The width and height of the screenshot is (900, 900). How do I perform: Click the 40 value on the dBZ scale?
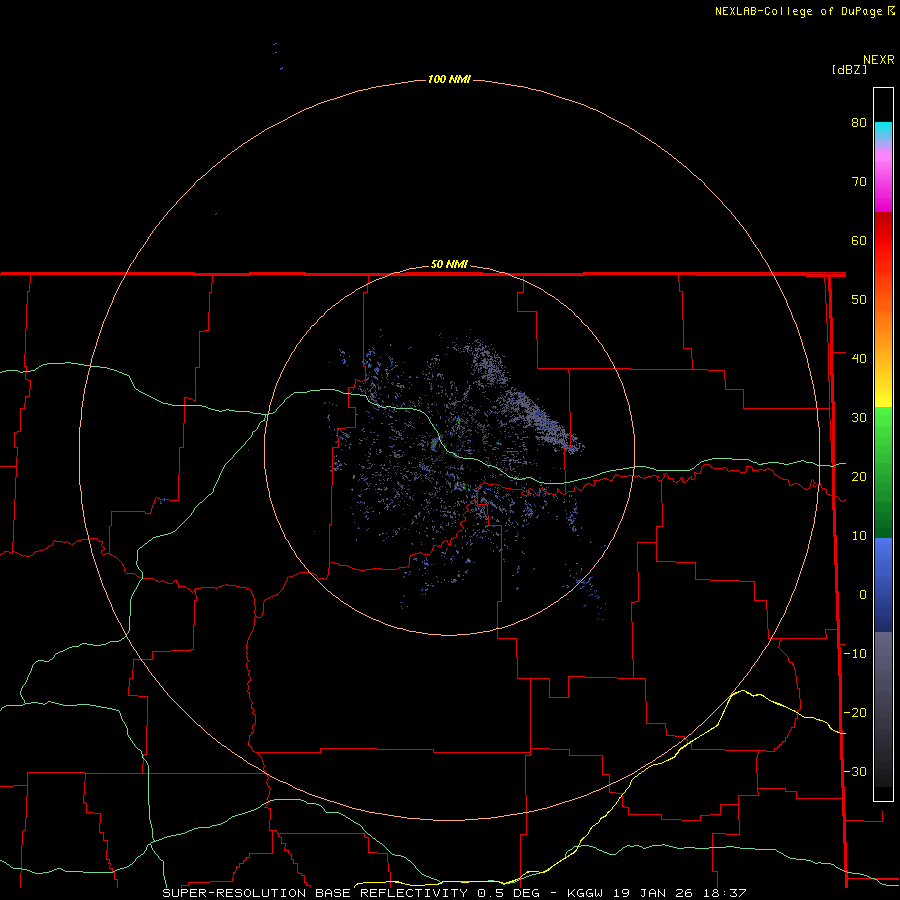pos(859,359)
